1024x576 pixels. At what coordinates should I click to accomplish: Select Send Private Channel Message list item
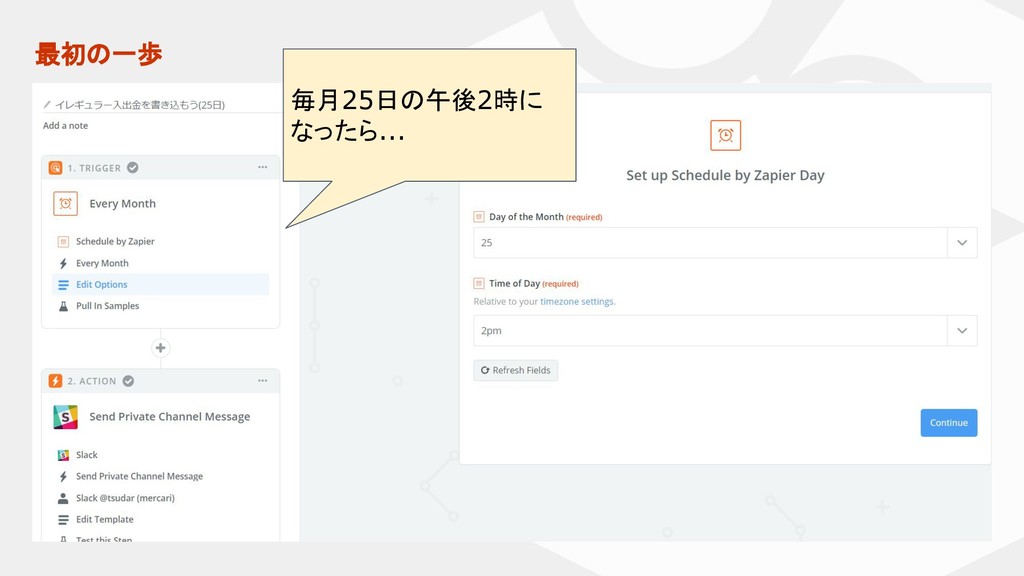139,477
